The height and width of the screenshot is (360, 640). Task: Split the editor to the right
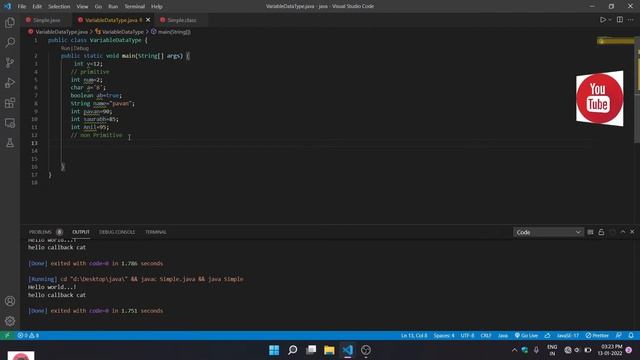point(620,20)
